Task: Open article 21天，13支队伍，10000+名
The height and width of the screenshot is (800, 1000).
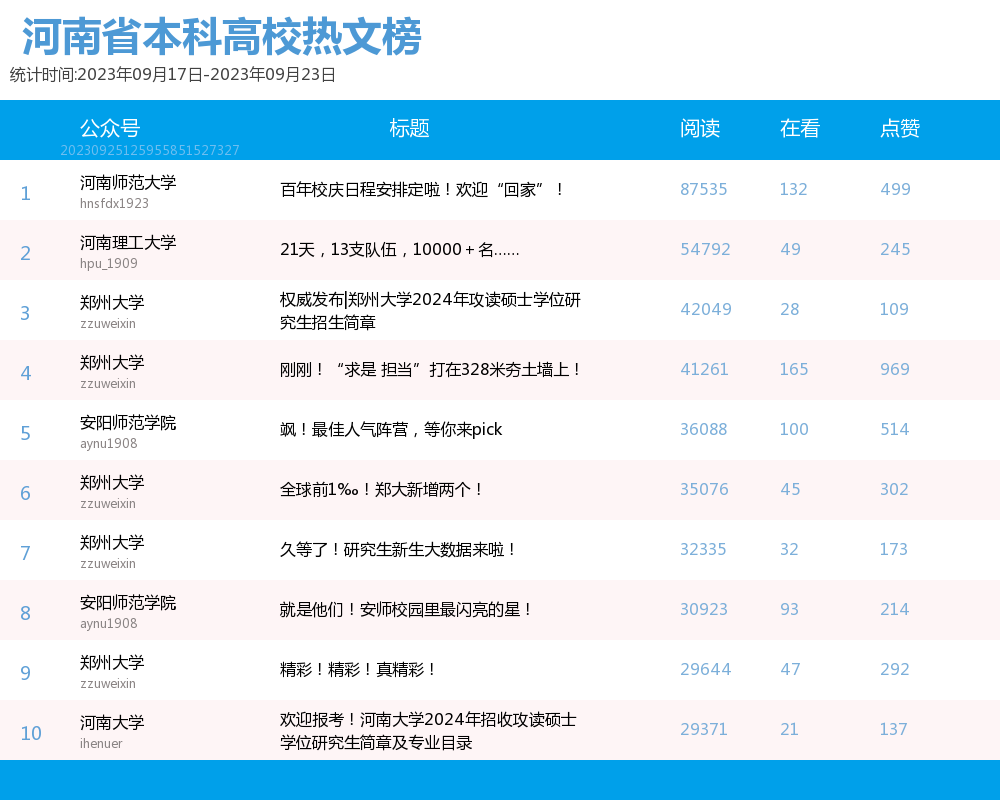Action: point(400,249)
